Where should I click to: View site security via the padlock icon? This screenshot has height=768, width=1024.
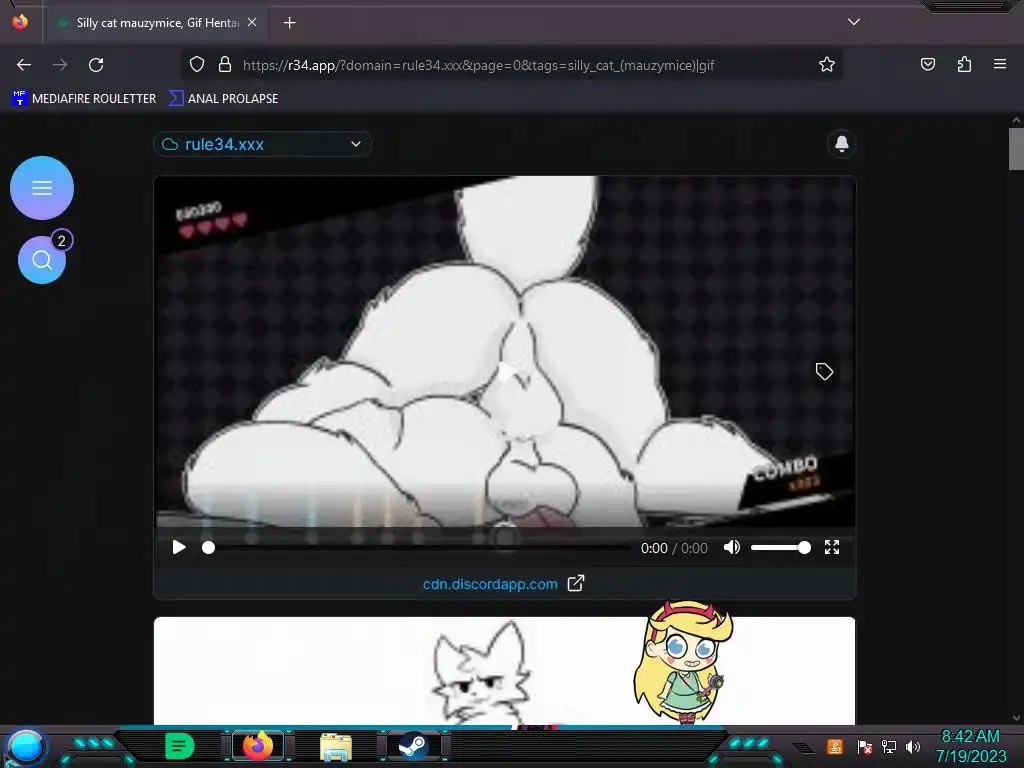click(x=225, y=65)
